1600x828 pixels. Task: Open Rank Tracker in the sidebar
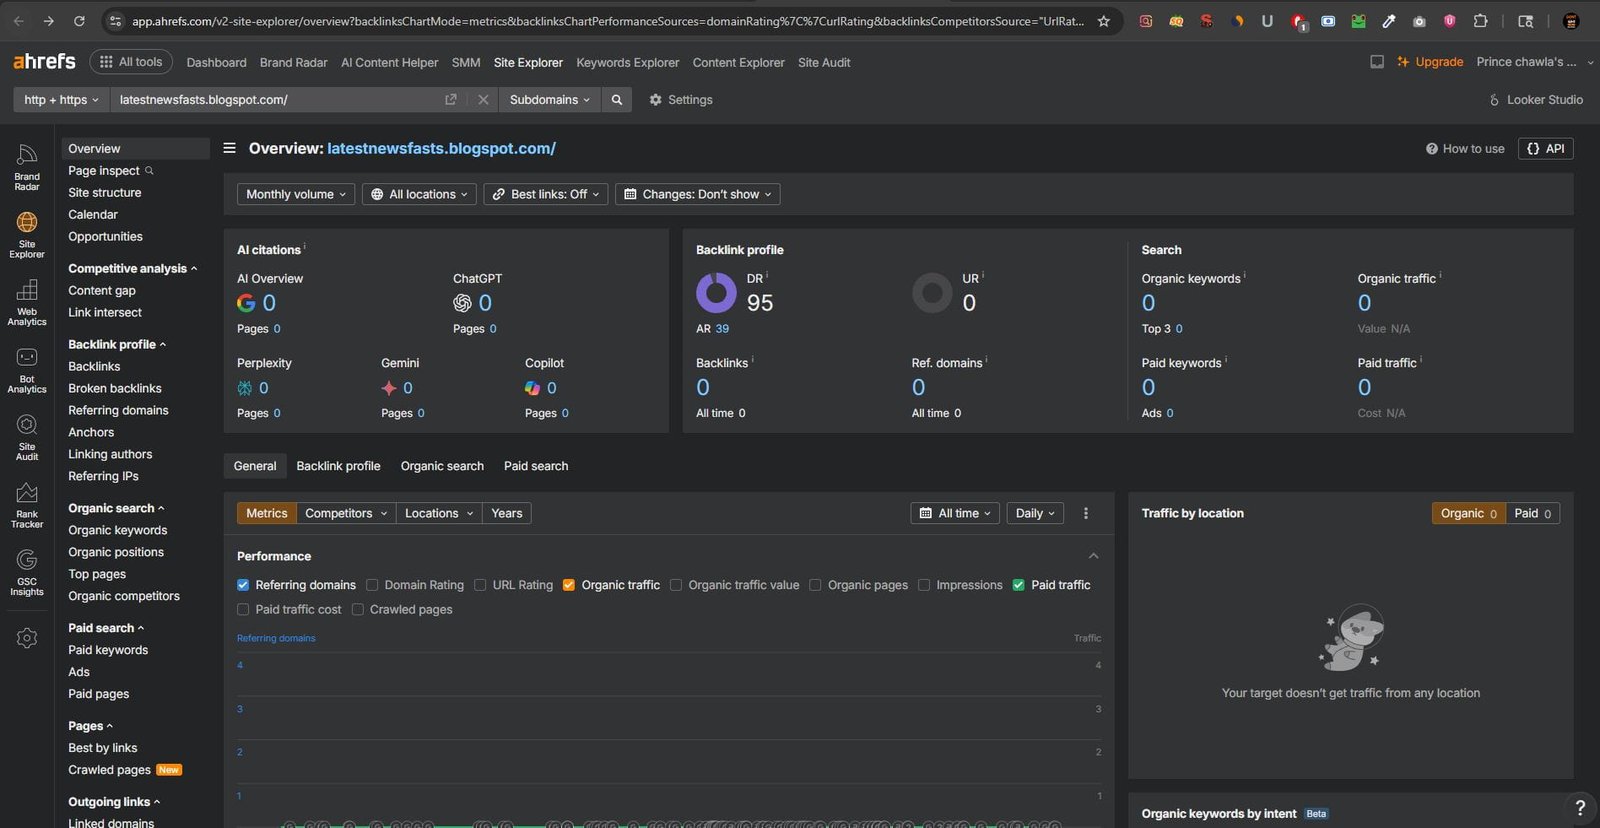[27, 505]
